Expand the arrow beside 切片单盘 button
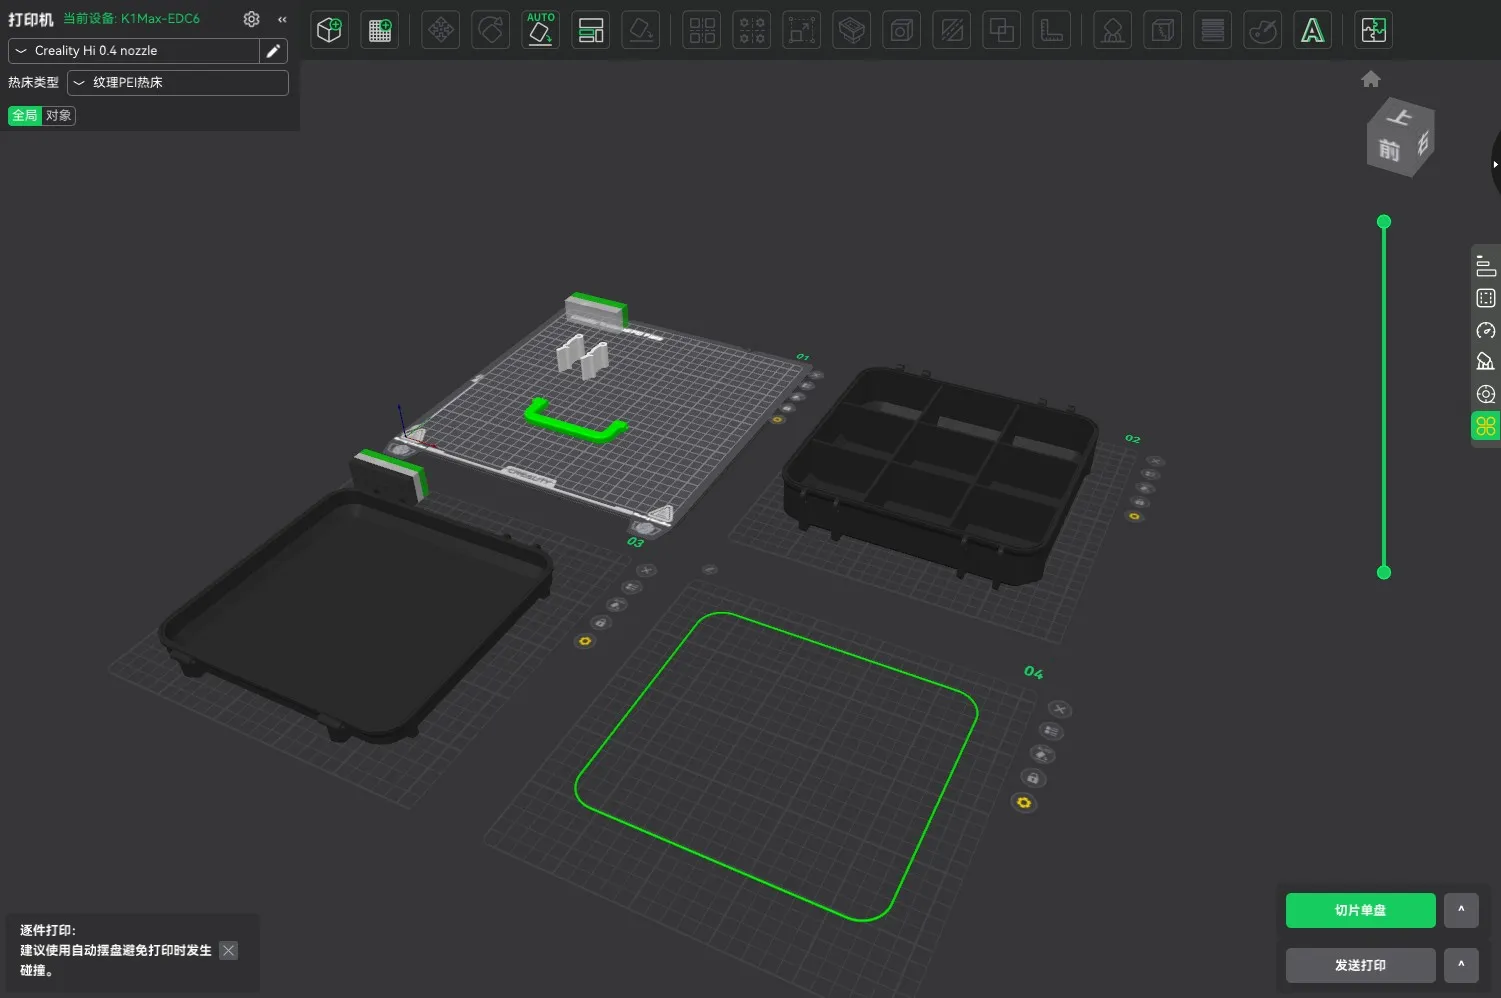The height and width of the screenshot is (998, 1501). (x=1461, y=910)
